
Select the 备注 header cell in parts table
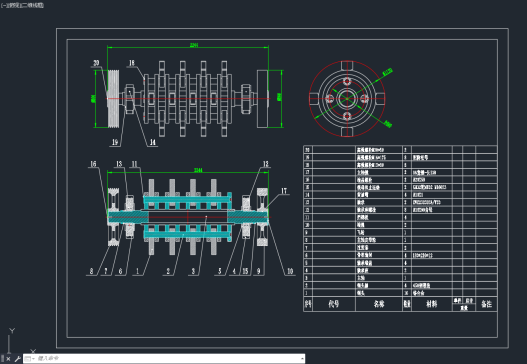coord(486,304)
